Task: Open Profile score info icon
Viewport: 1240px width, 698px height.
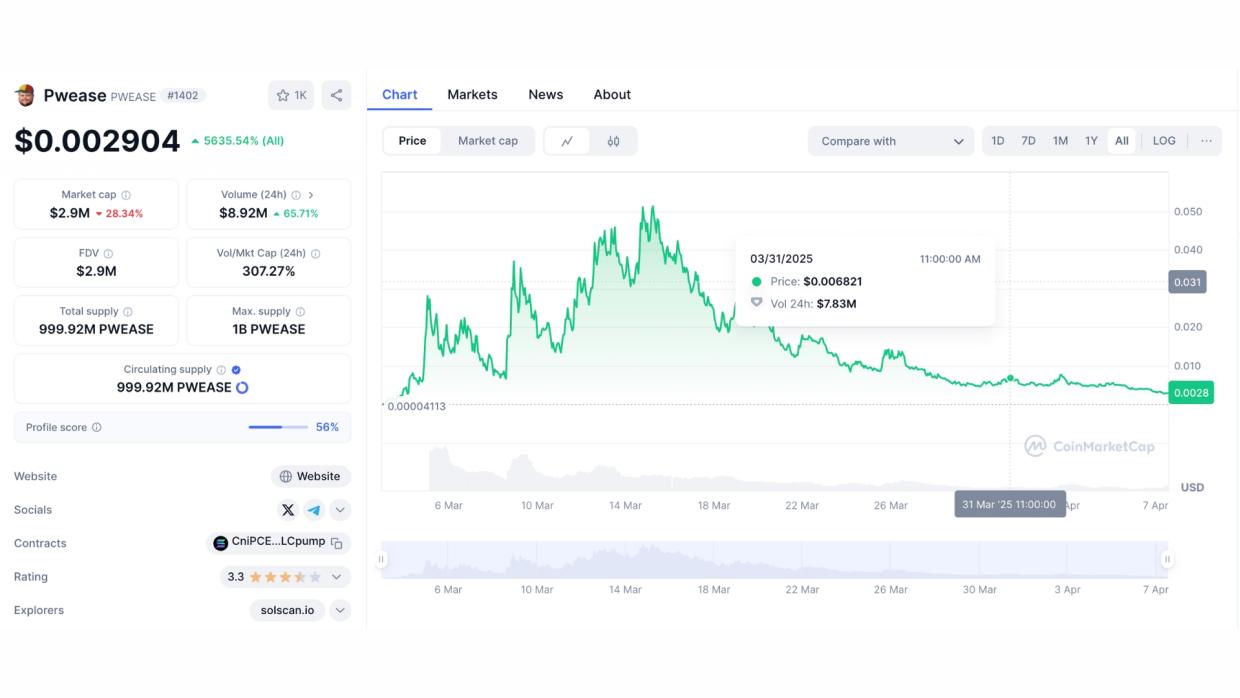Action: pyautogui.click(x=97, y=428)
